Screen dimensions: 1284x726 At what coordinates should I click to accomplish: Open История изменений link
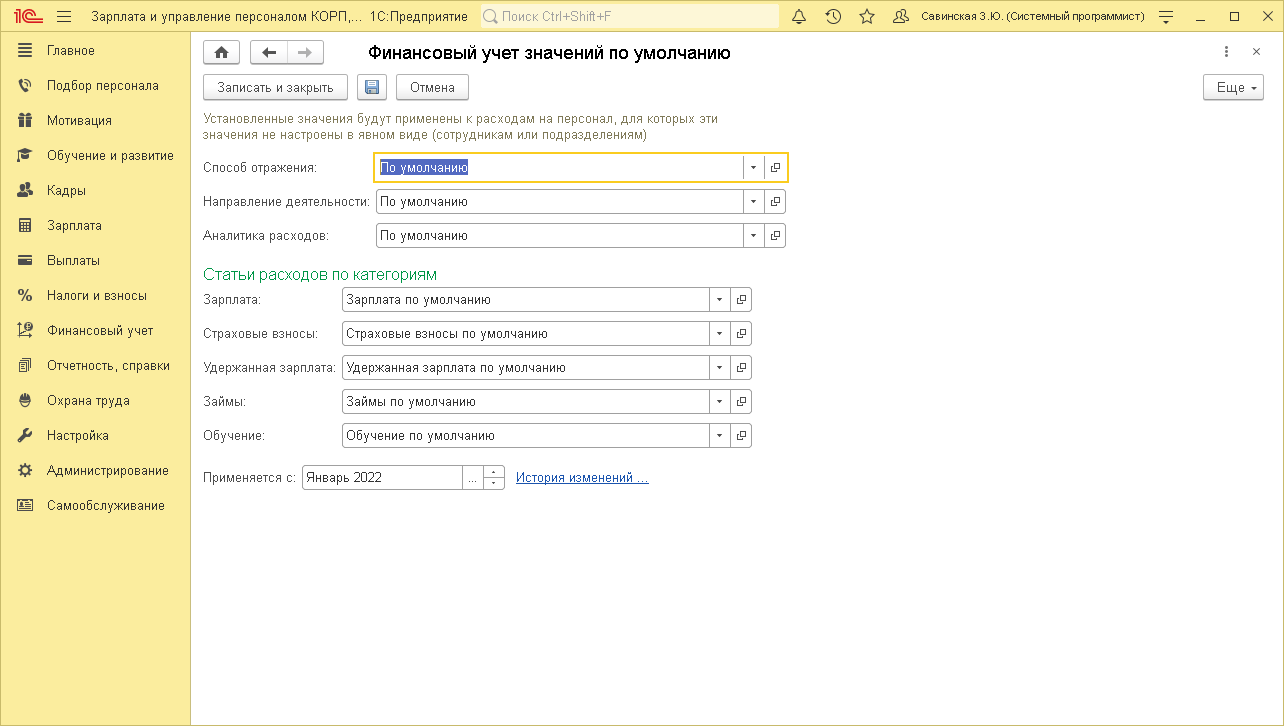click(x=582, y=478)
